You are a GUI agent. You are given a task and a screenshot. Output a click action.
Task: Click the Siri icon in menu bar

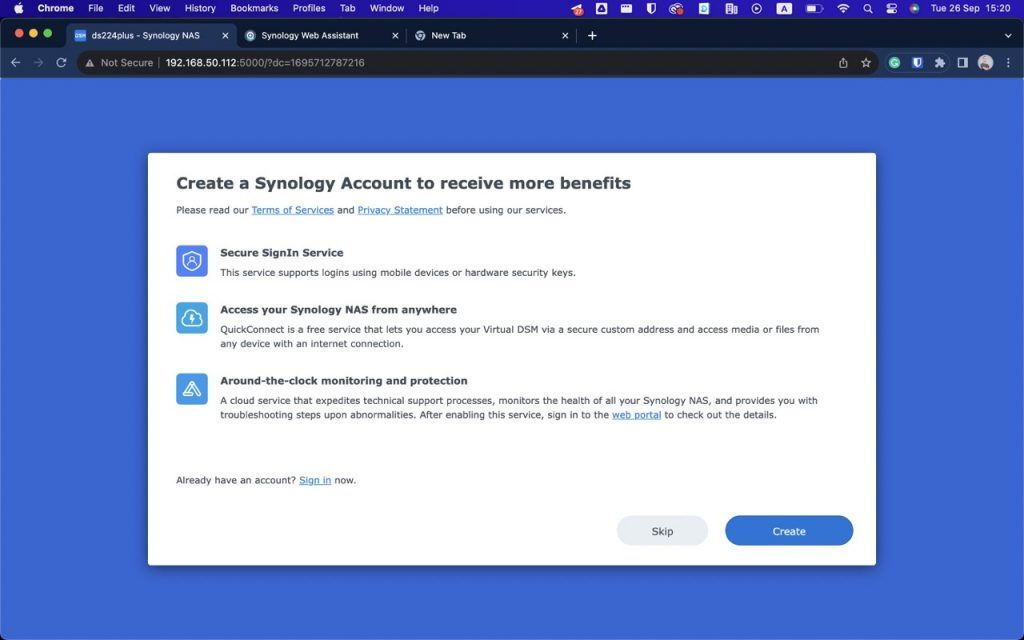[914, 8]
